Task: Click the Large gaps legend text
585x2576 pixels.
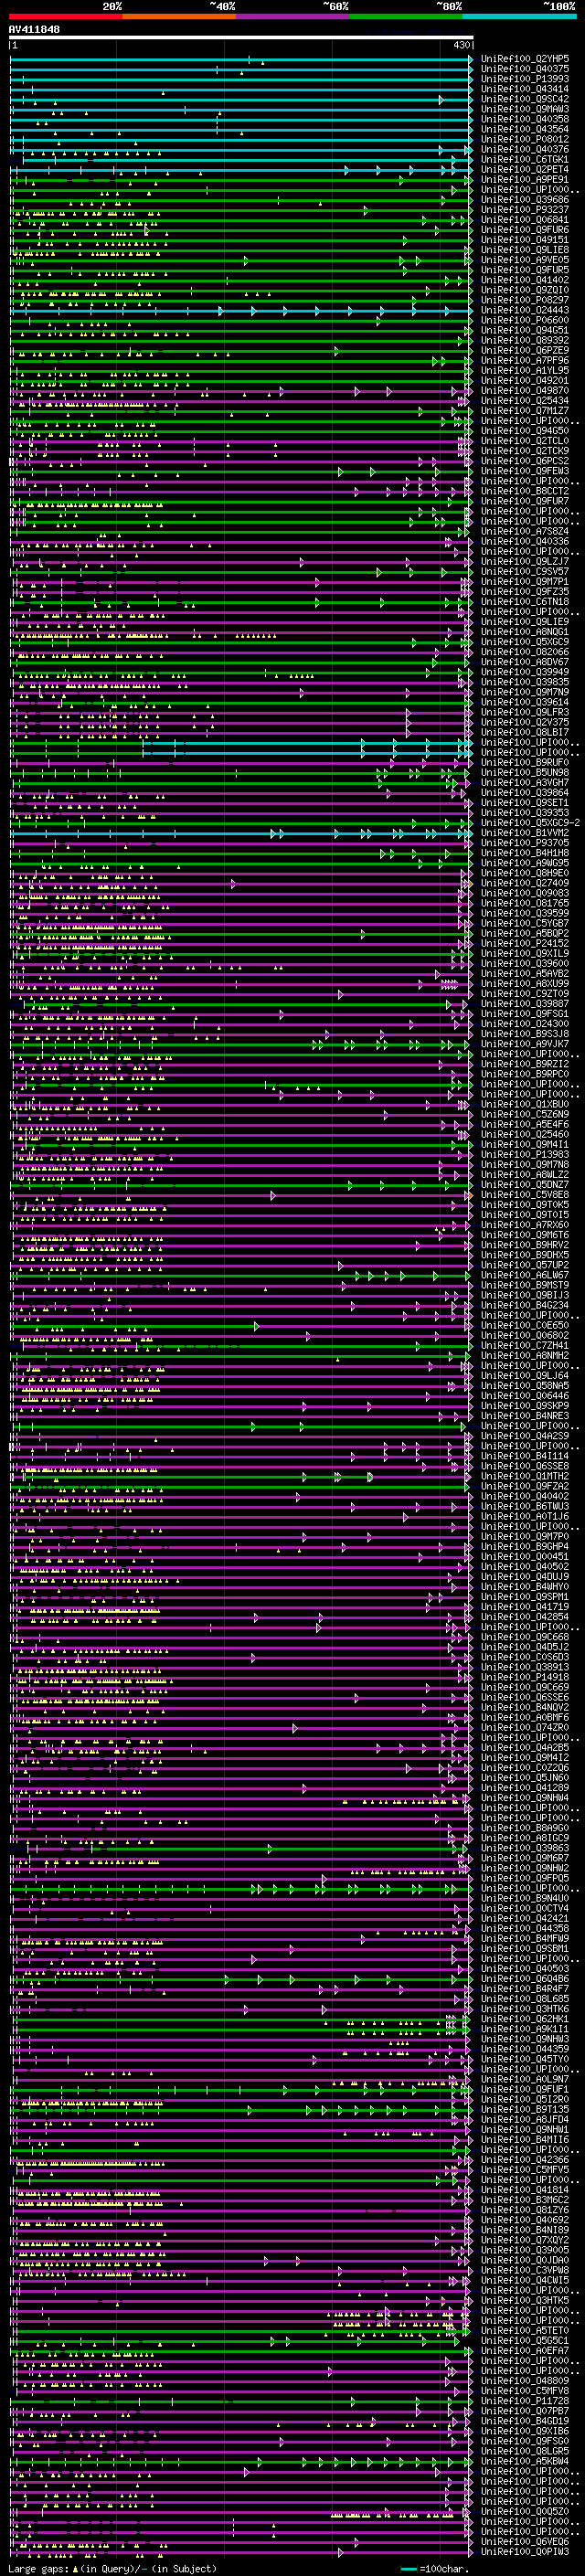Action: [x=112, y=2569]
